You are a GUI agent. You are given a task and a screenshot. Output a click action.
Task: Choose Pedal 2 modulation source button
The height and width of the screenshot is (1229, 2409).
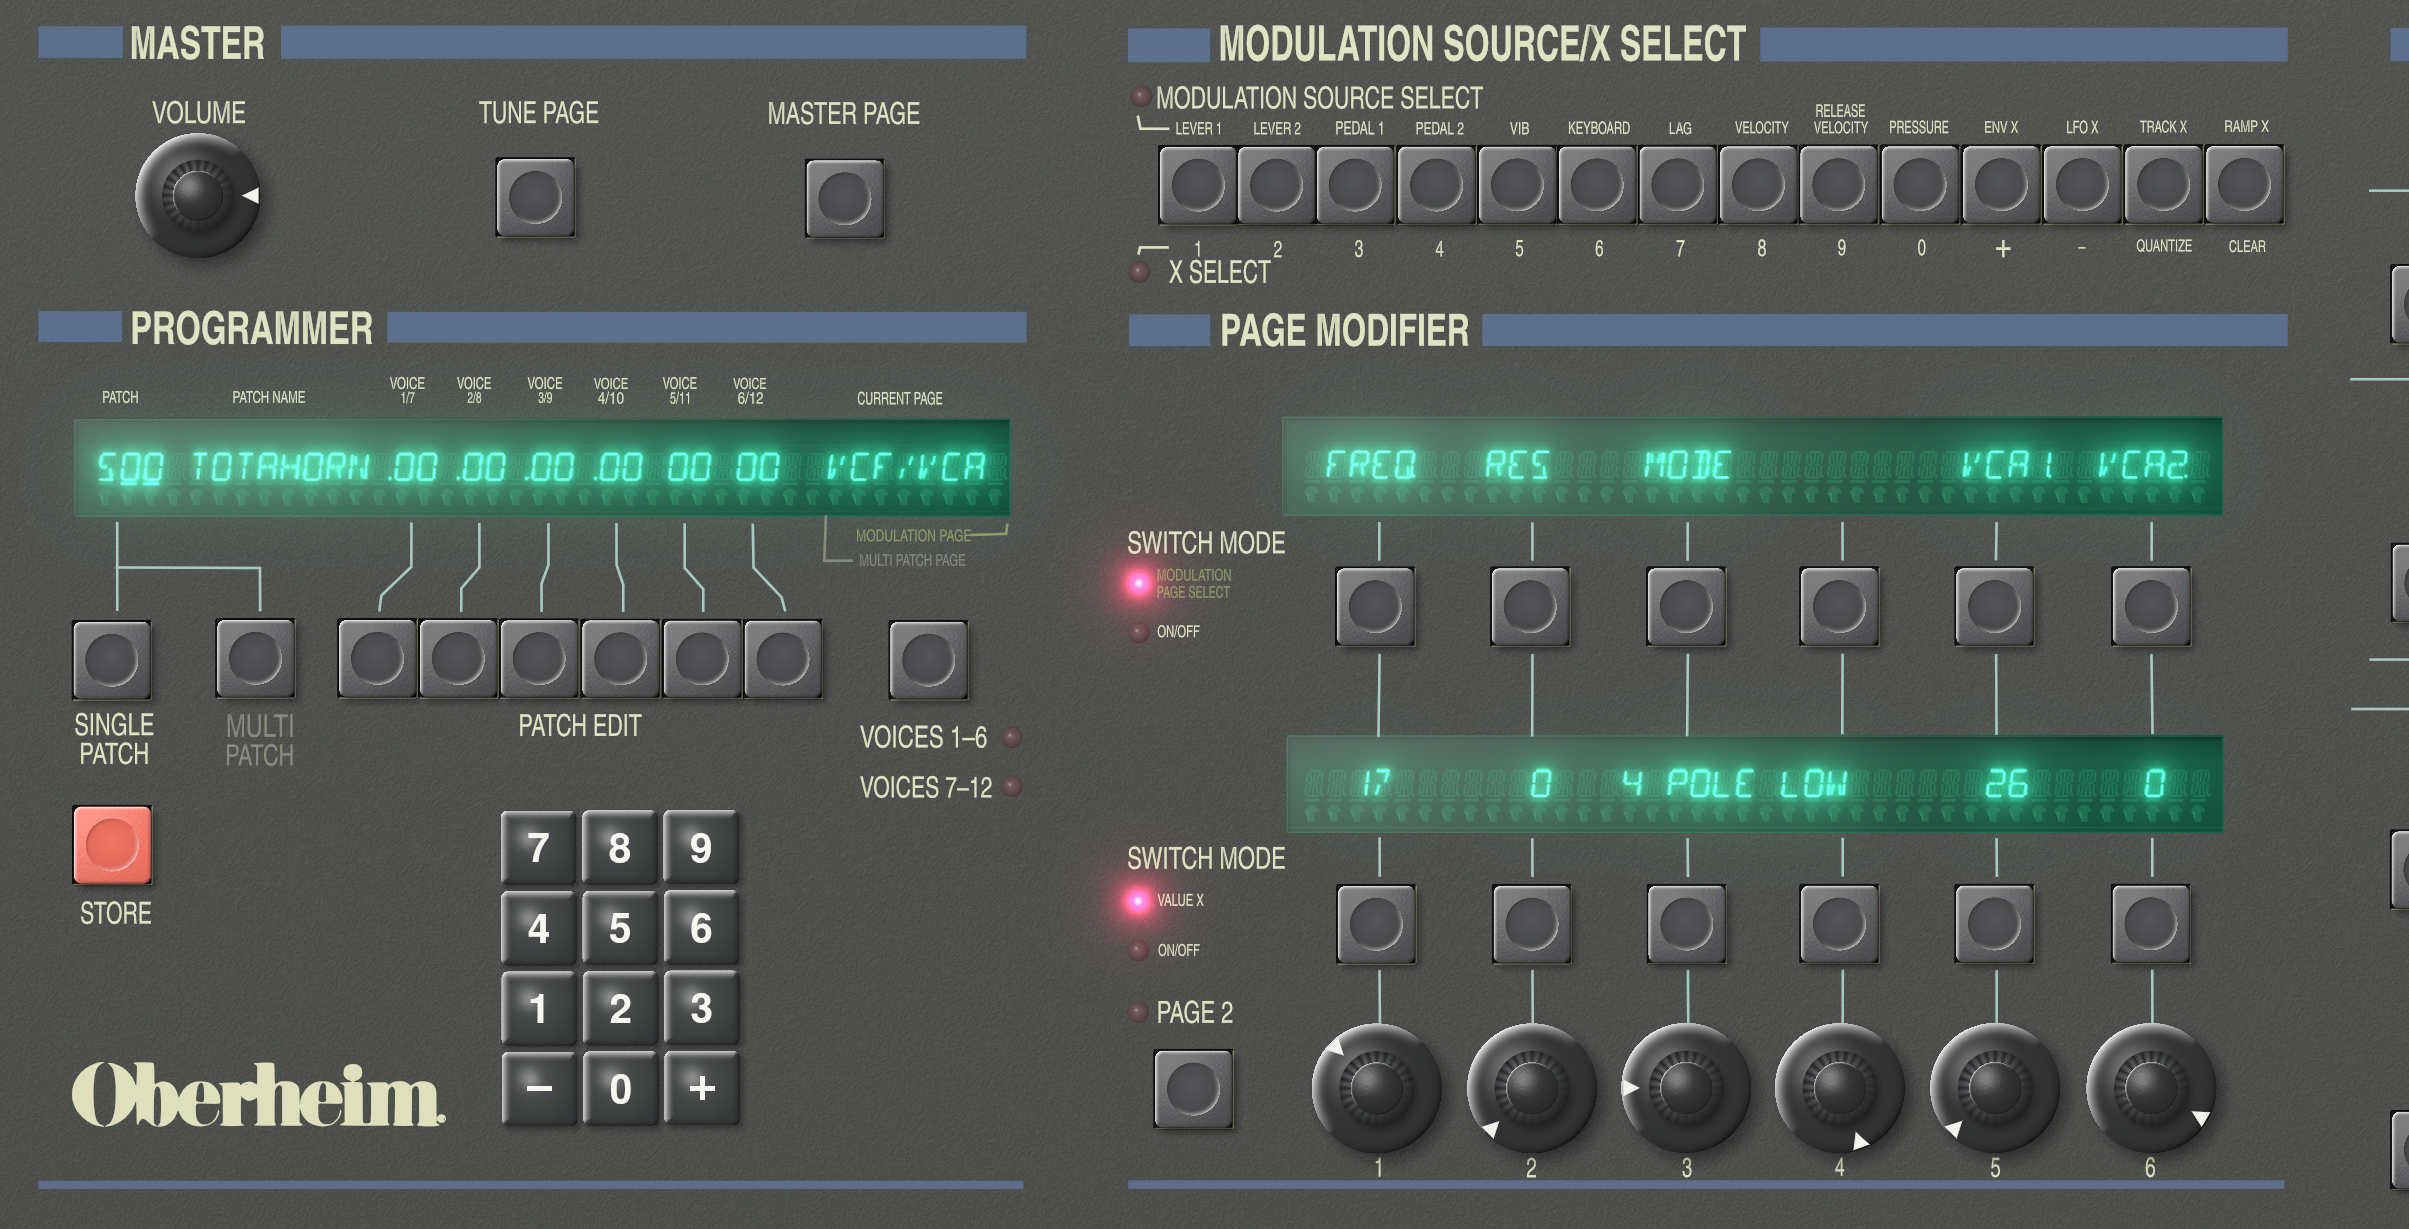point(1436,185)
